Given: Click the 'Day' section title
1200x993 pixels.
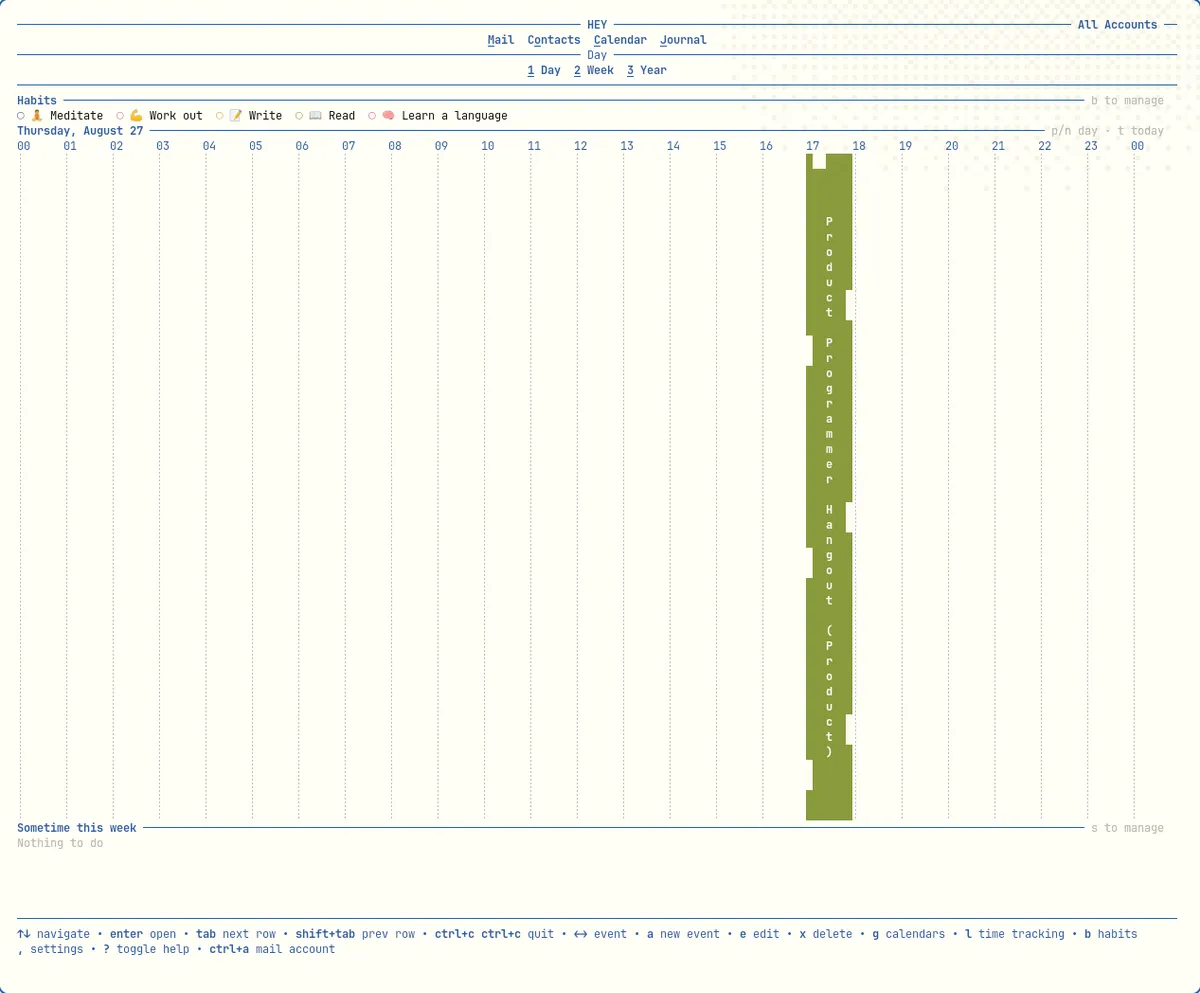Looking at the screenshot, I should pos(597,55).
